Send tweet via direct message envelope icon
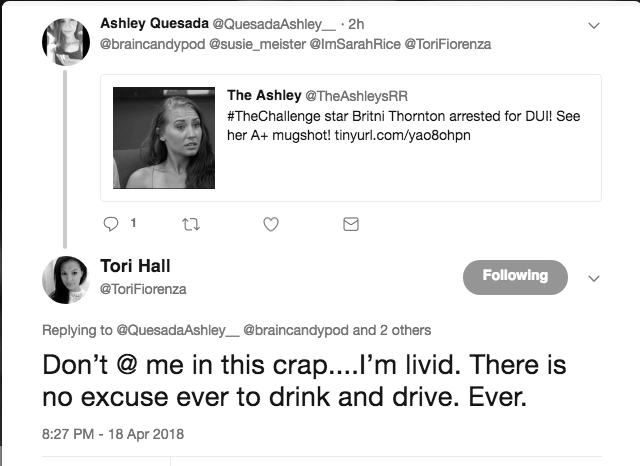The height and width of the screenshot is (466, 640). [351, 224]
